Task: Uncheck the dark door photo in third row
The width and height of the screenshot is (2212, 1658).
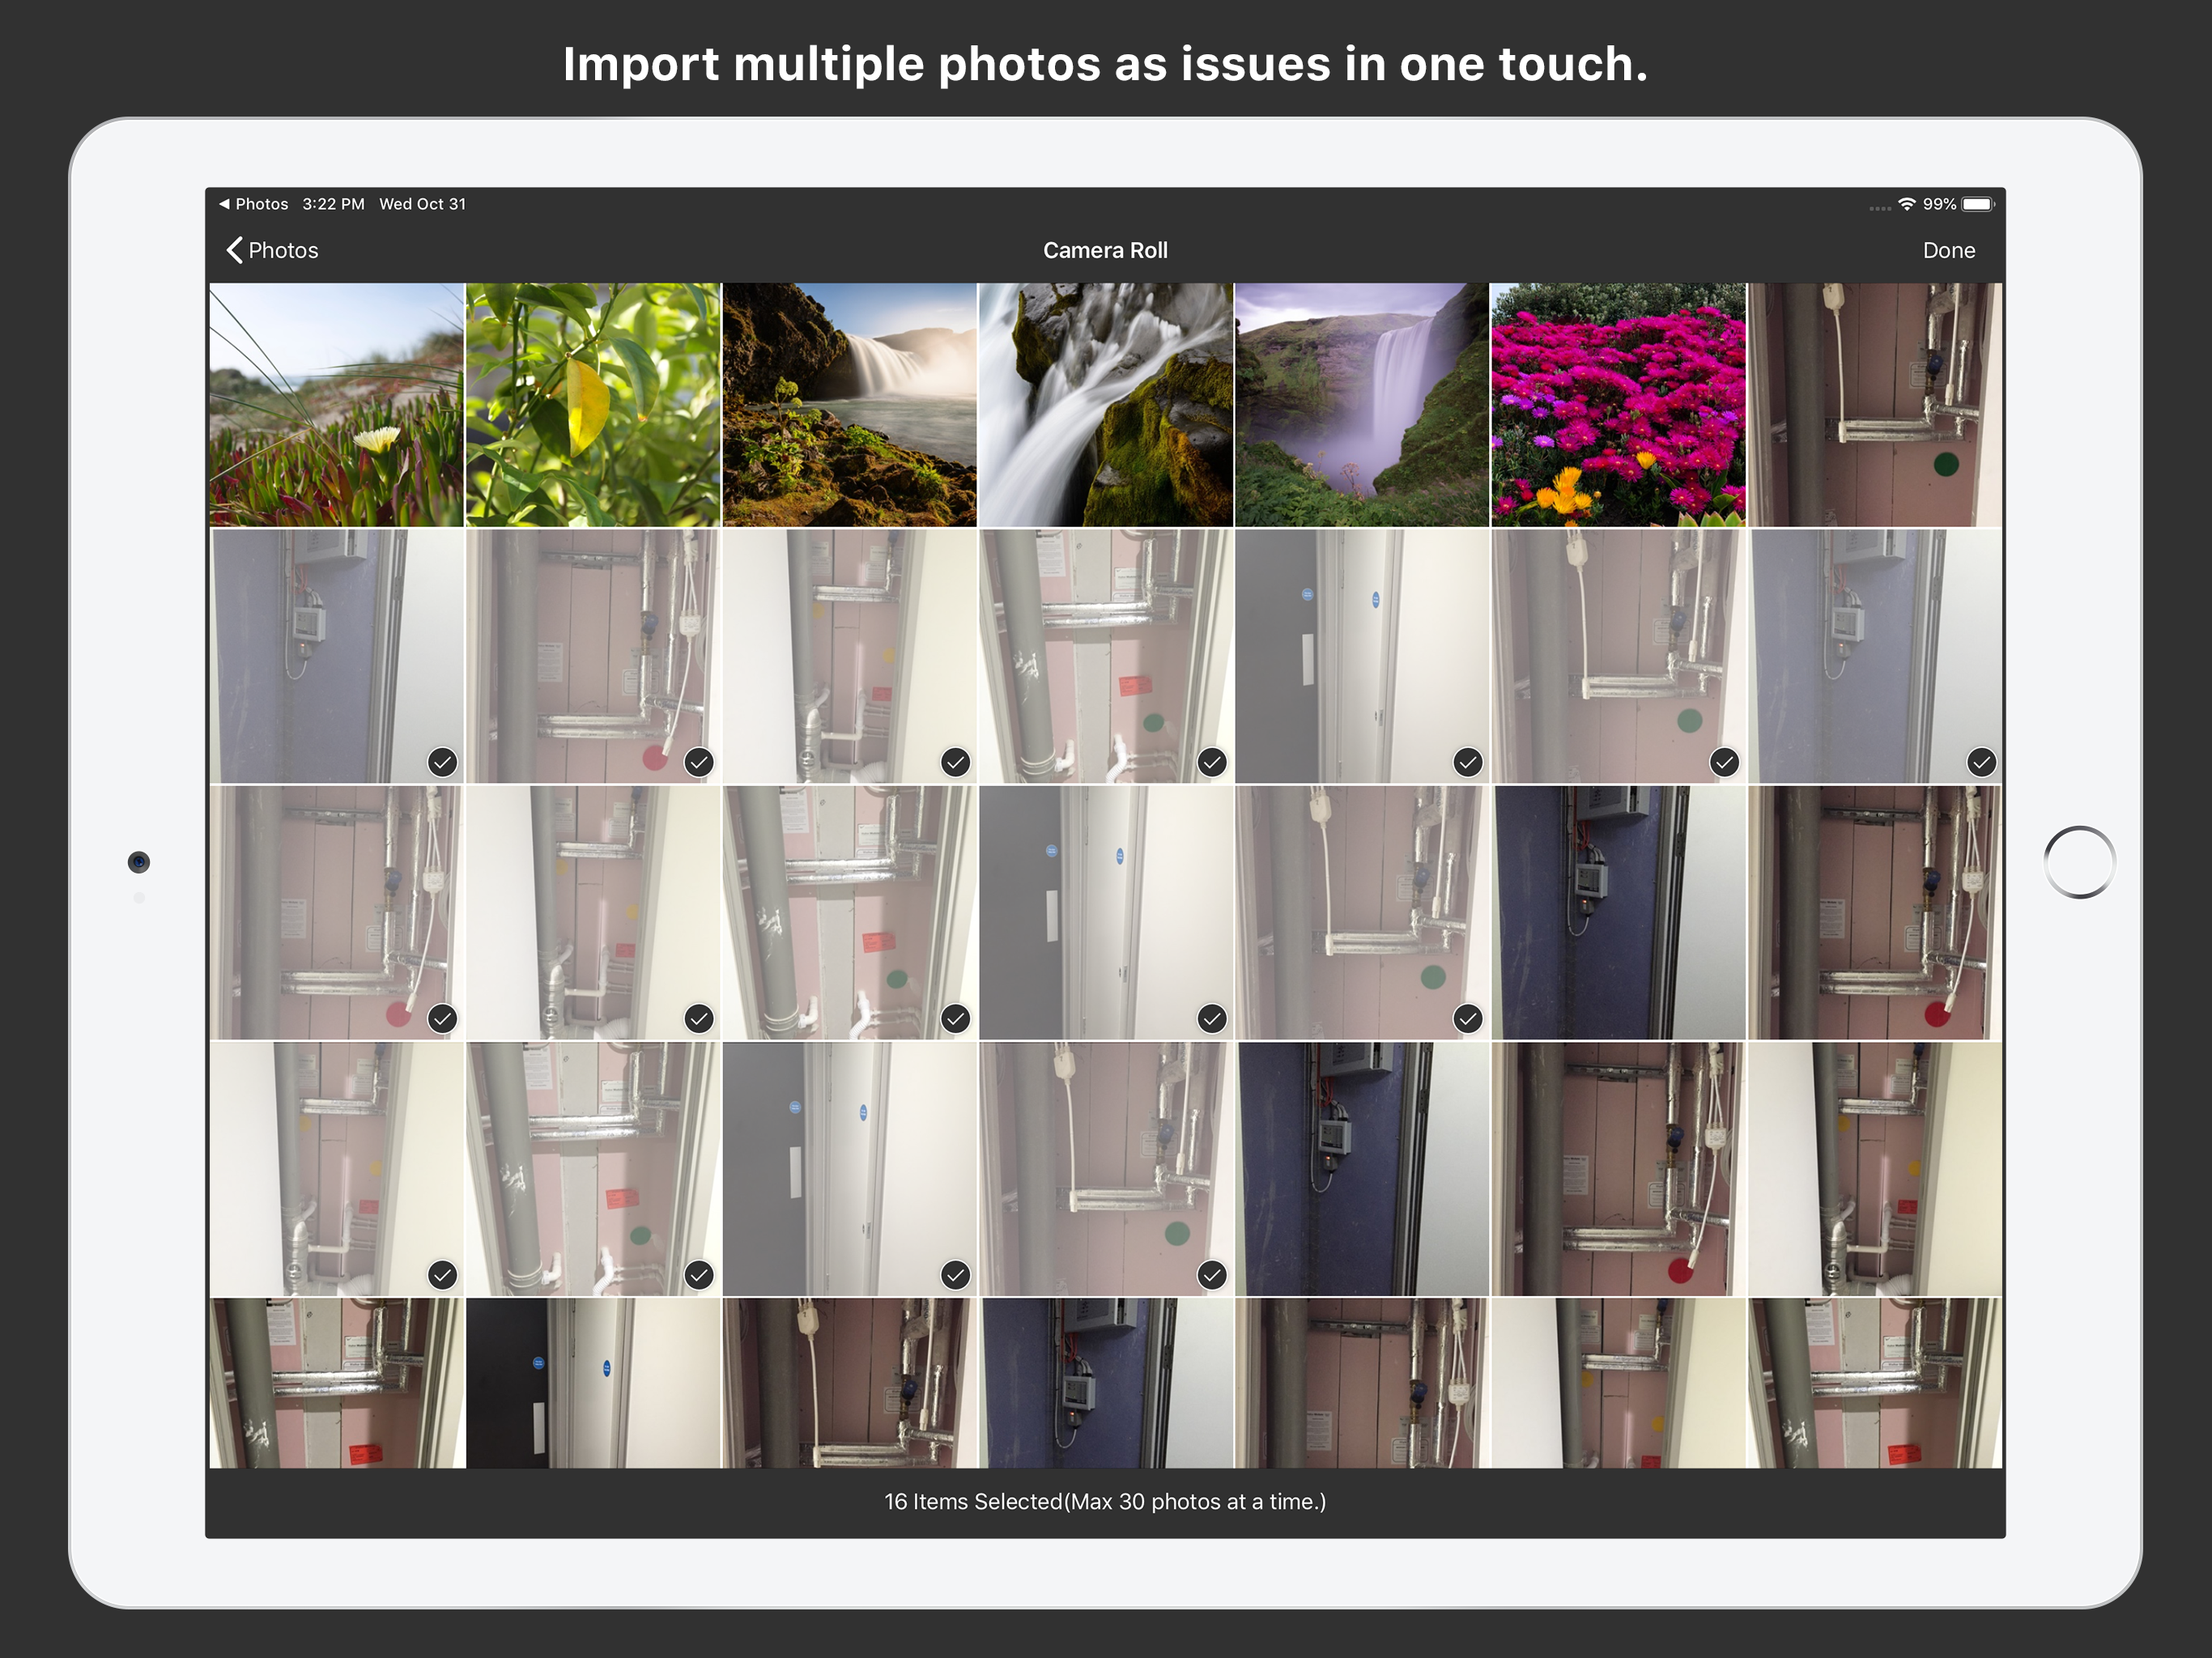Action: [x=1105, y=912]
